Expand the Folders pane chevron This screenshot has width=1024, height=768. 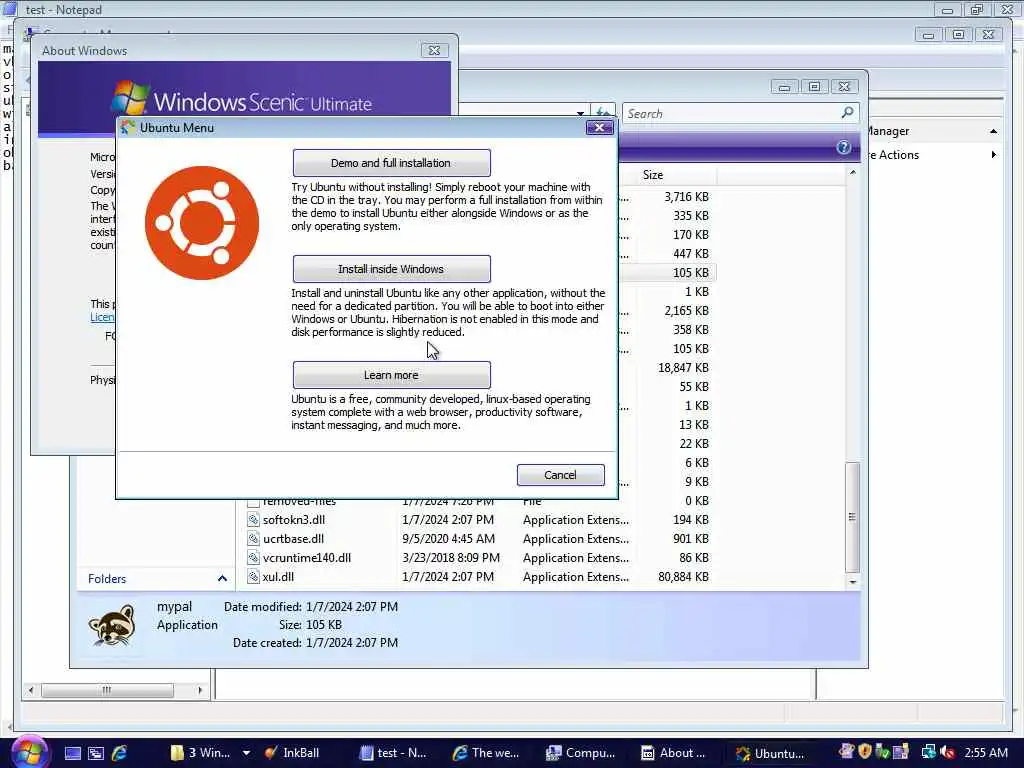[222, 579]
